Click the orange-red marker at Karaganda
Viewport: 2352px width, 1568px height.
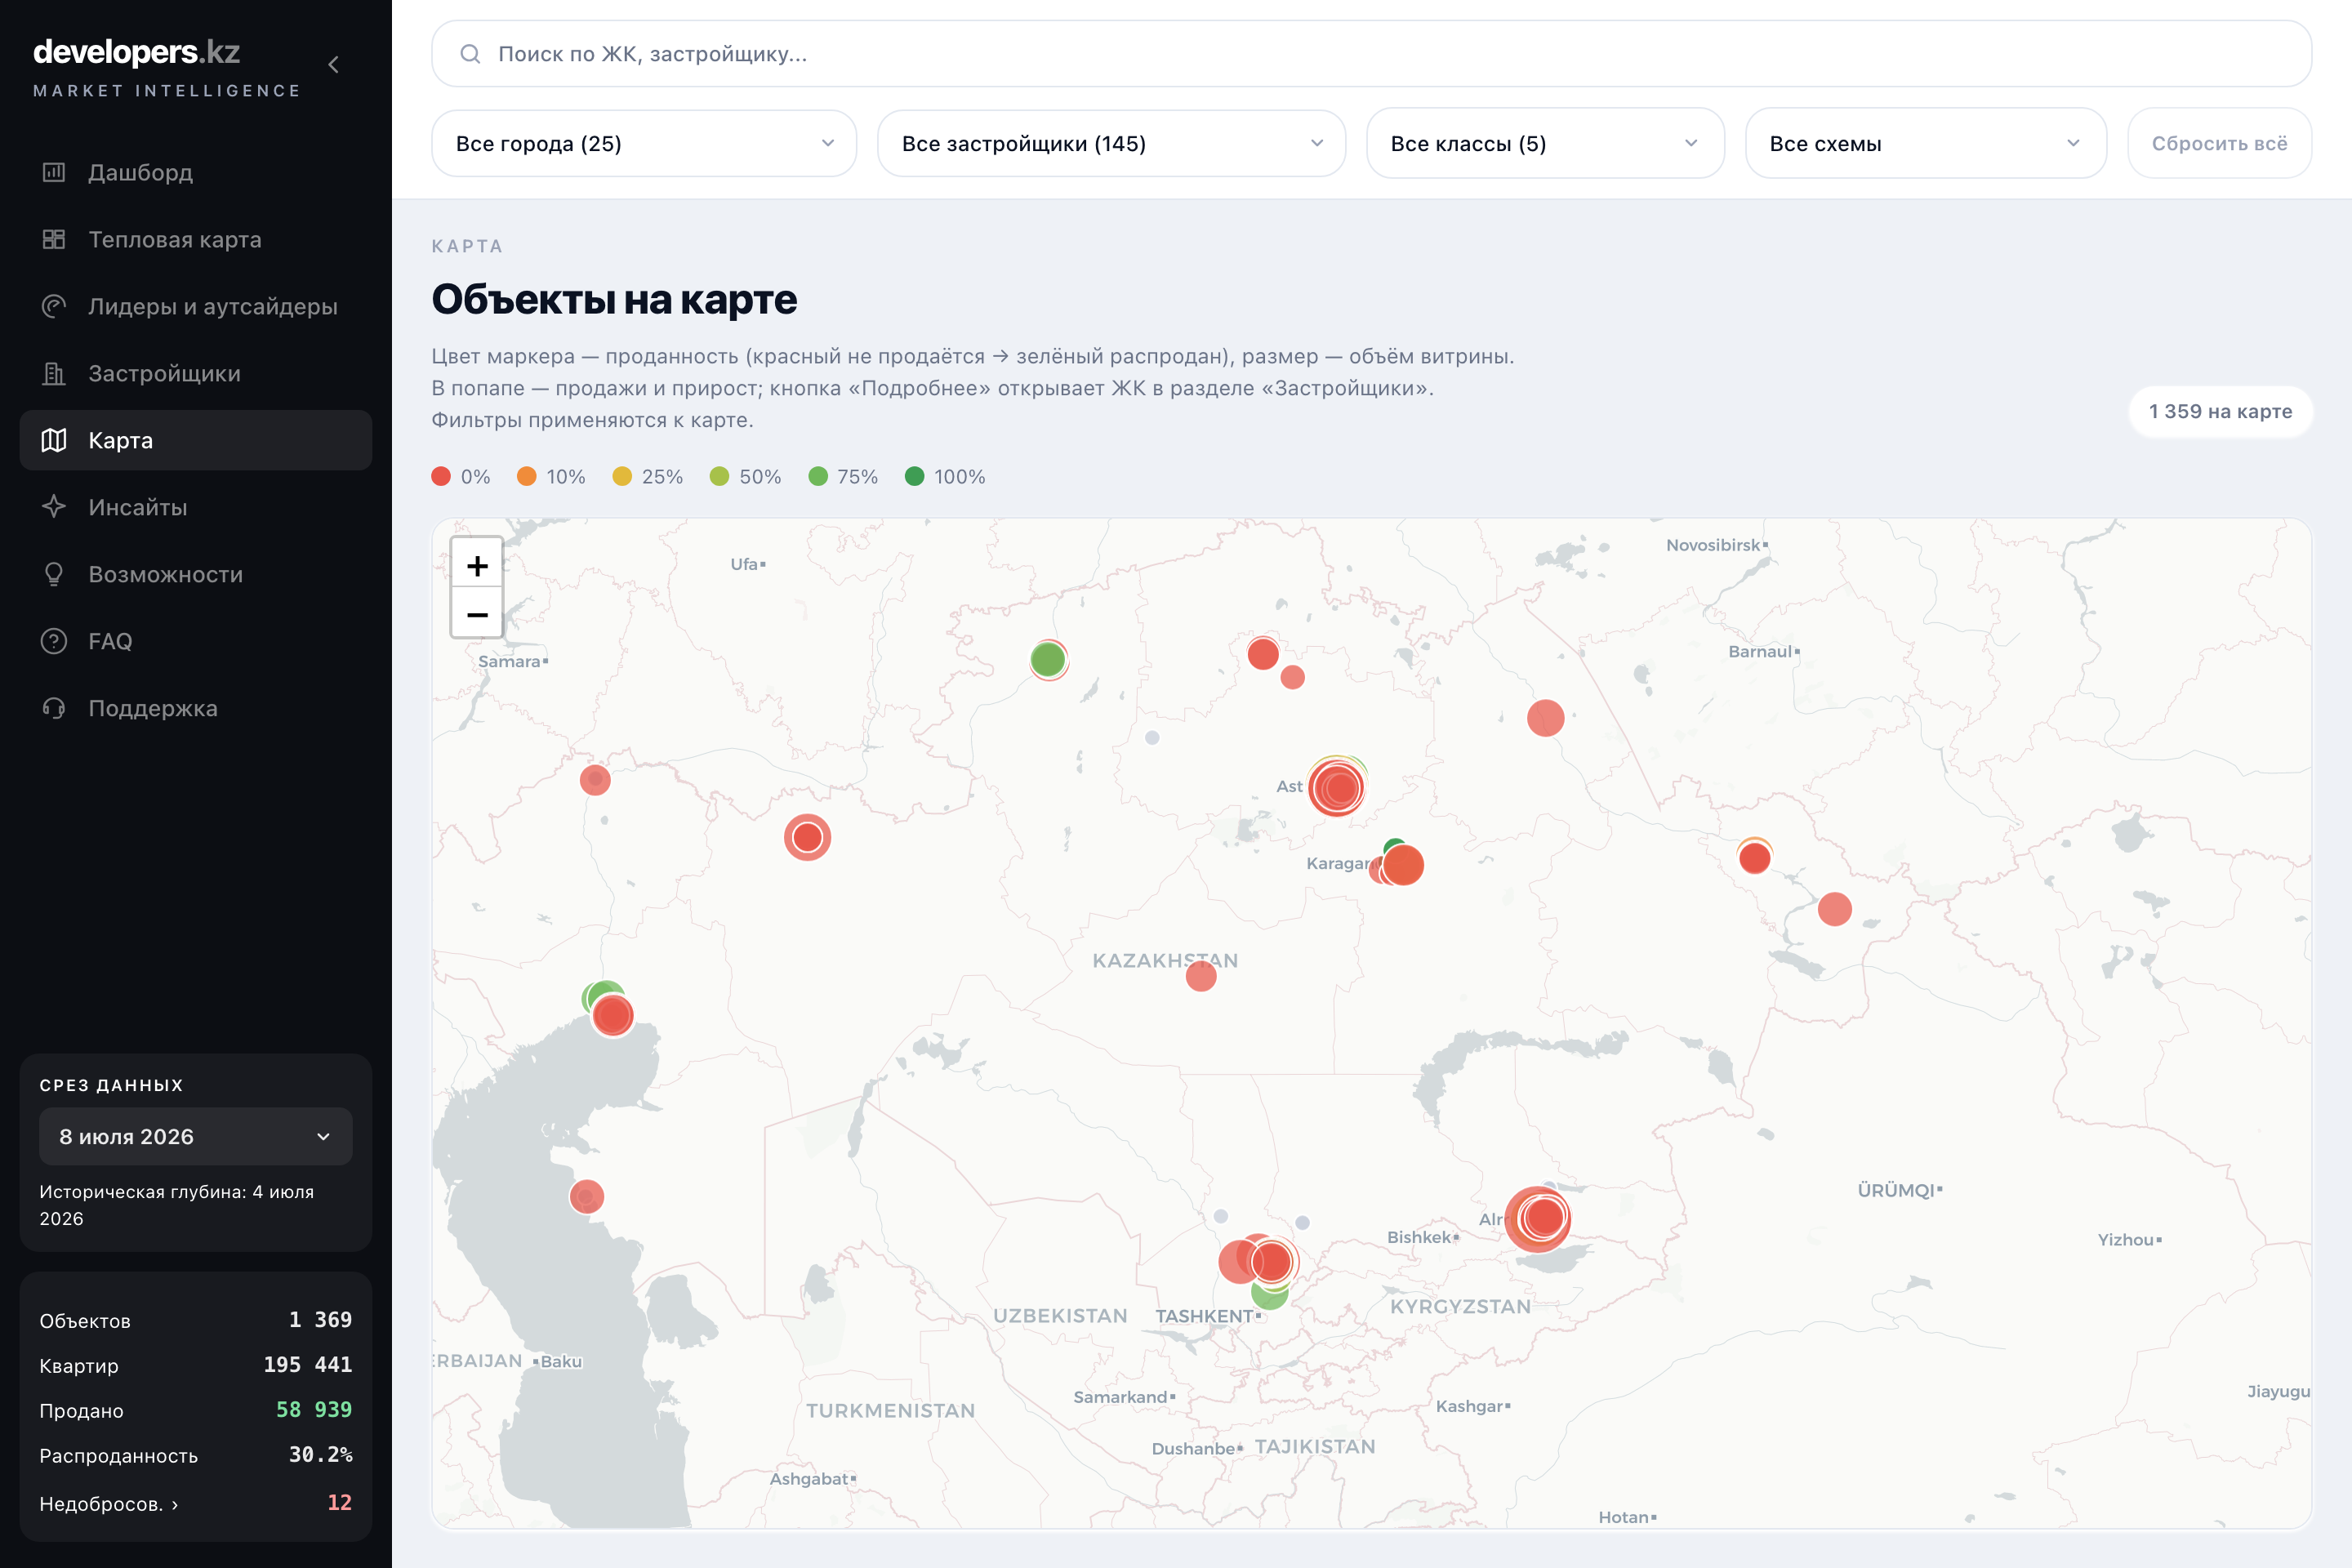pos(1403,865)
